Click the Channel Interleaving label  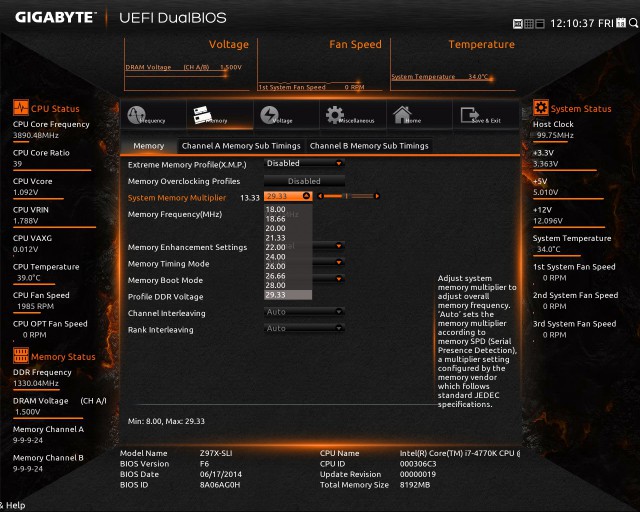coord(167,314)
